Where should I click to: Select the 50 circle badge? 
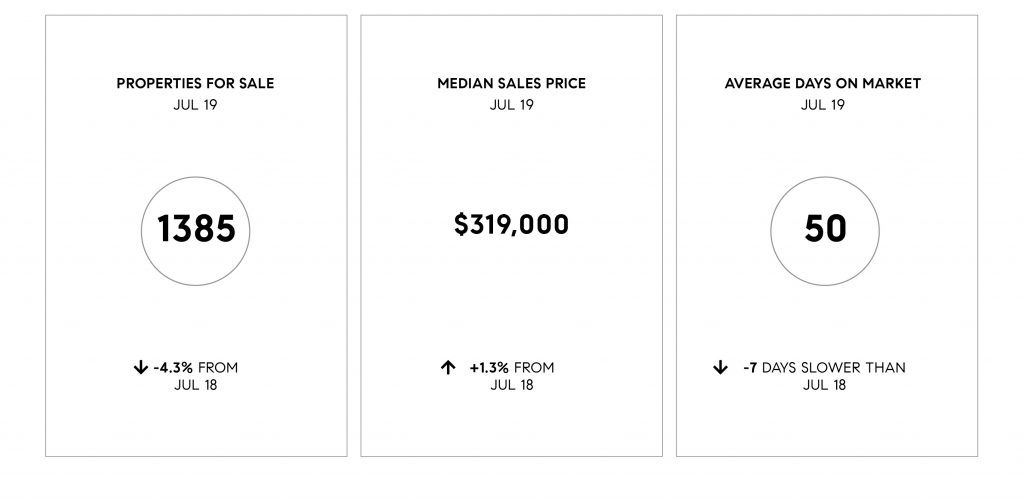(x=825, y=230)
